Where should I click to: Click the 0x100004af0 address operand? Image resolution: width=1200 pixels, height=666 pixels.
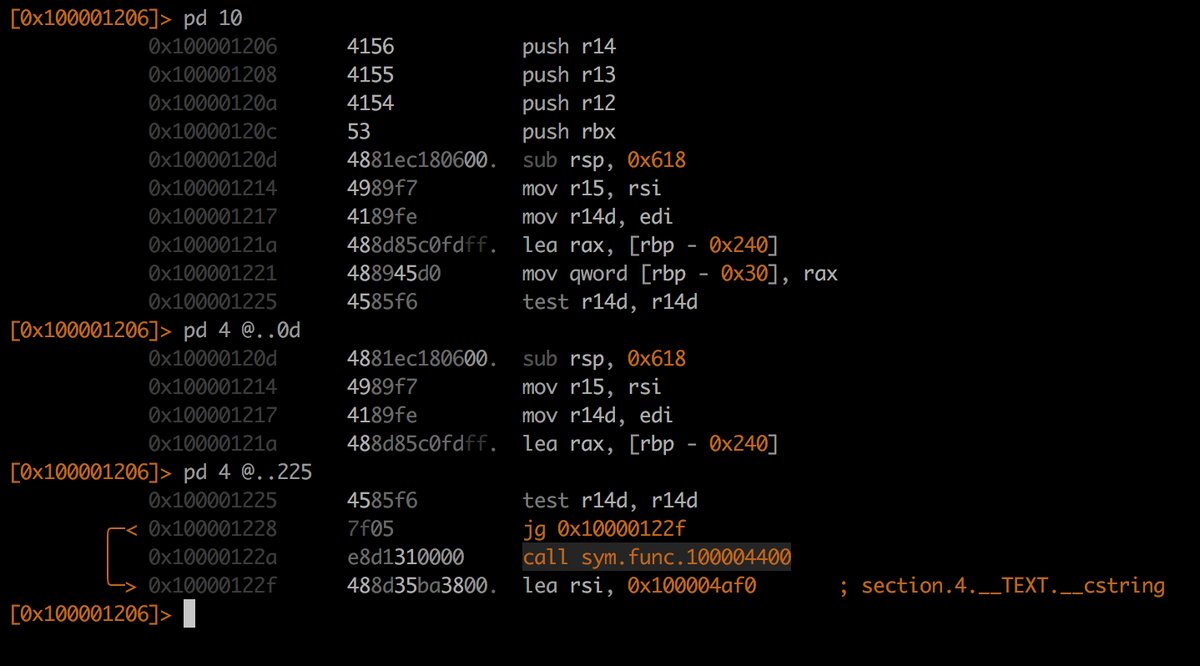[691, 586]
